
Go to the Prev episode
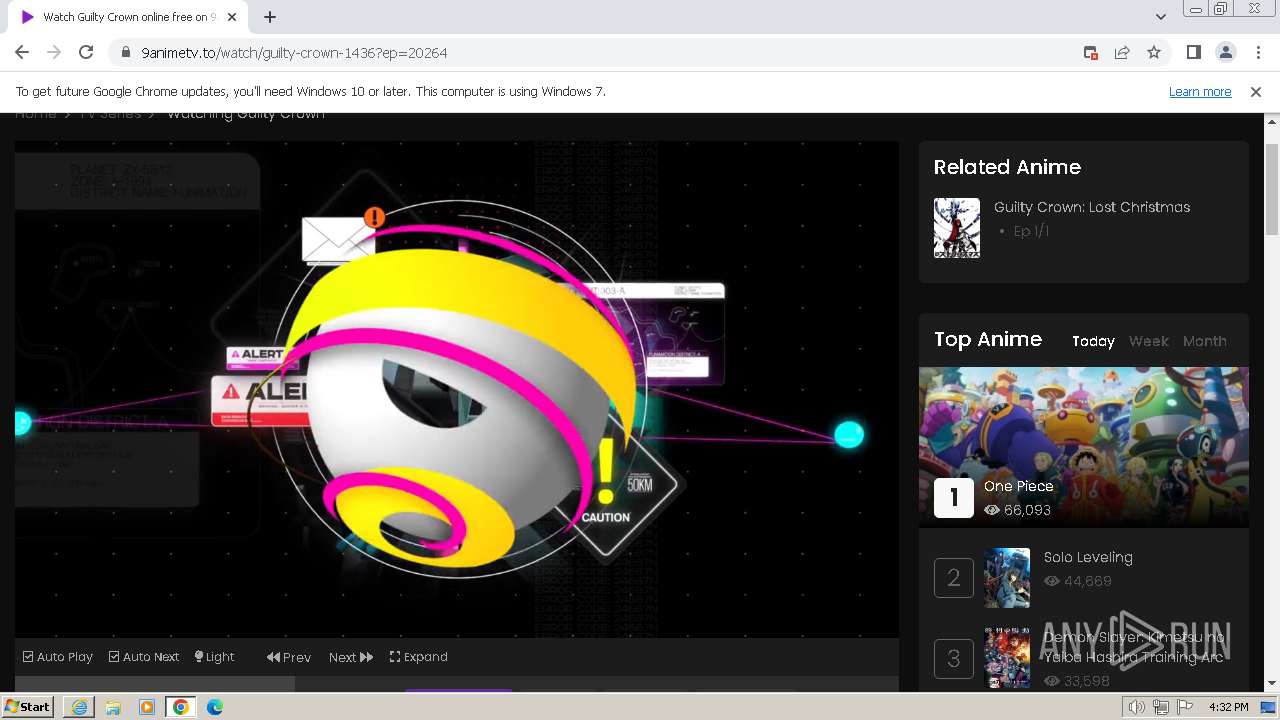pyautogui.click(x=288, y=657)
